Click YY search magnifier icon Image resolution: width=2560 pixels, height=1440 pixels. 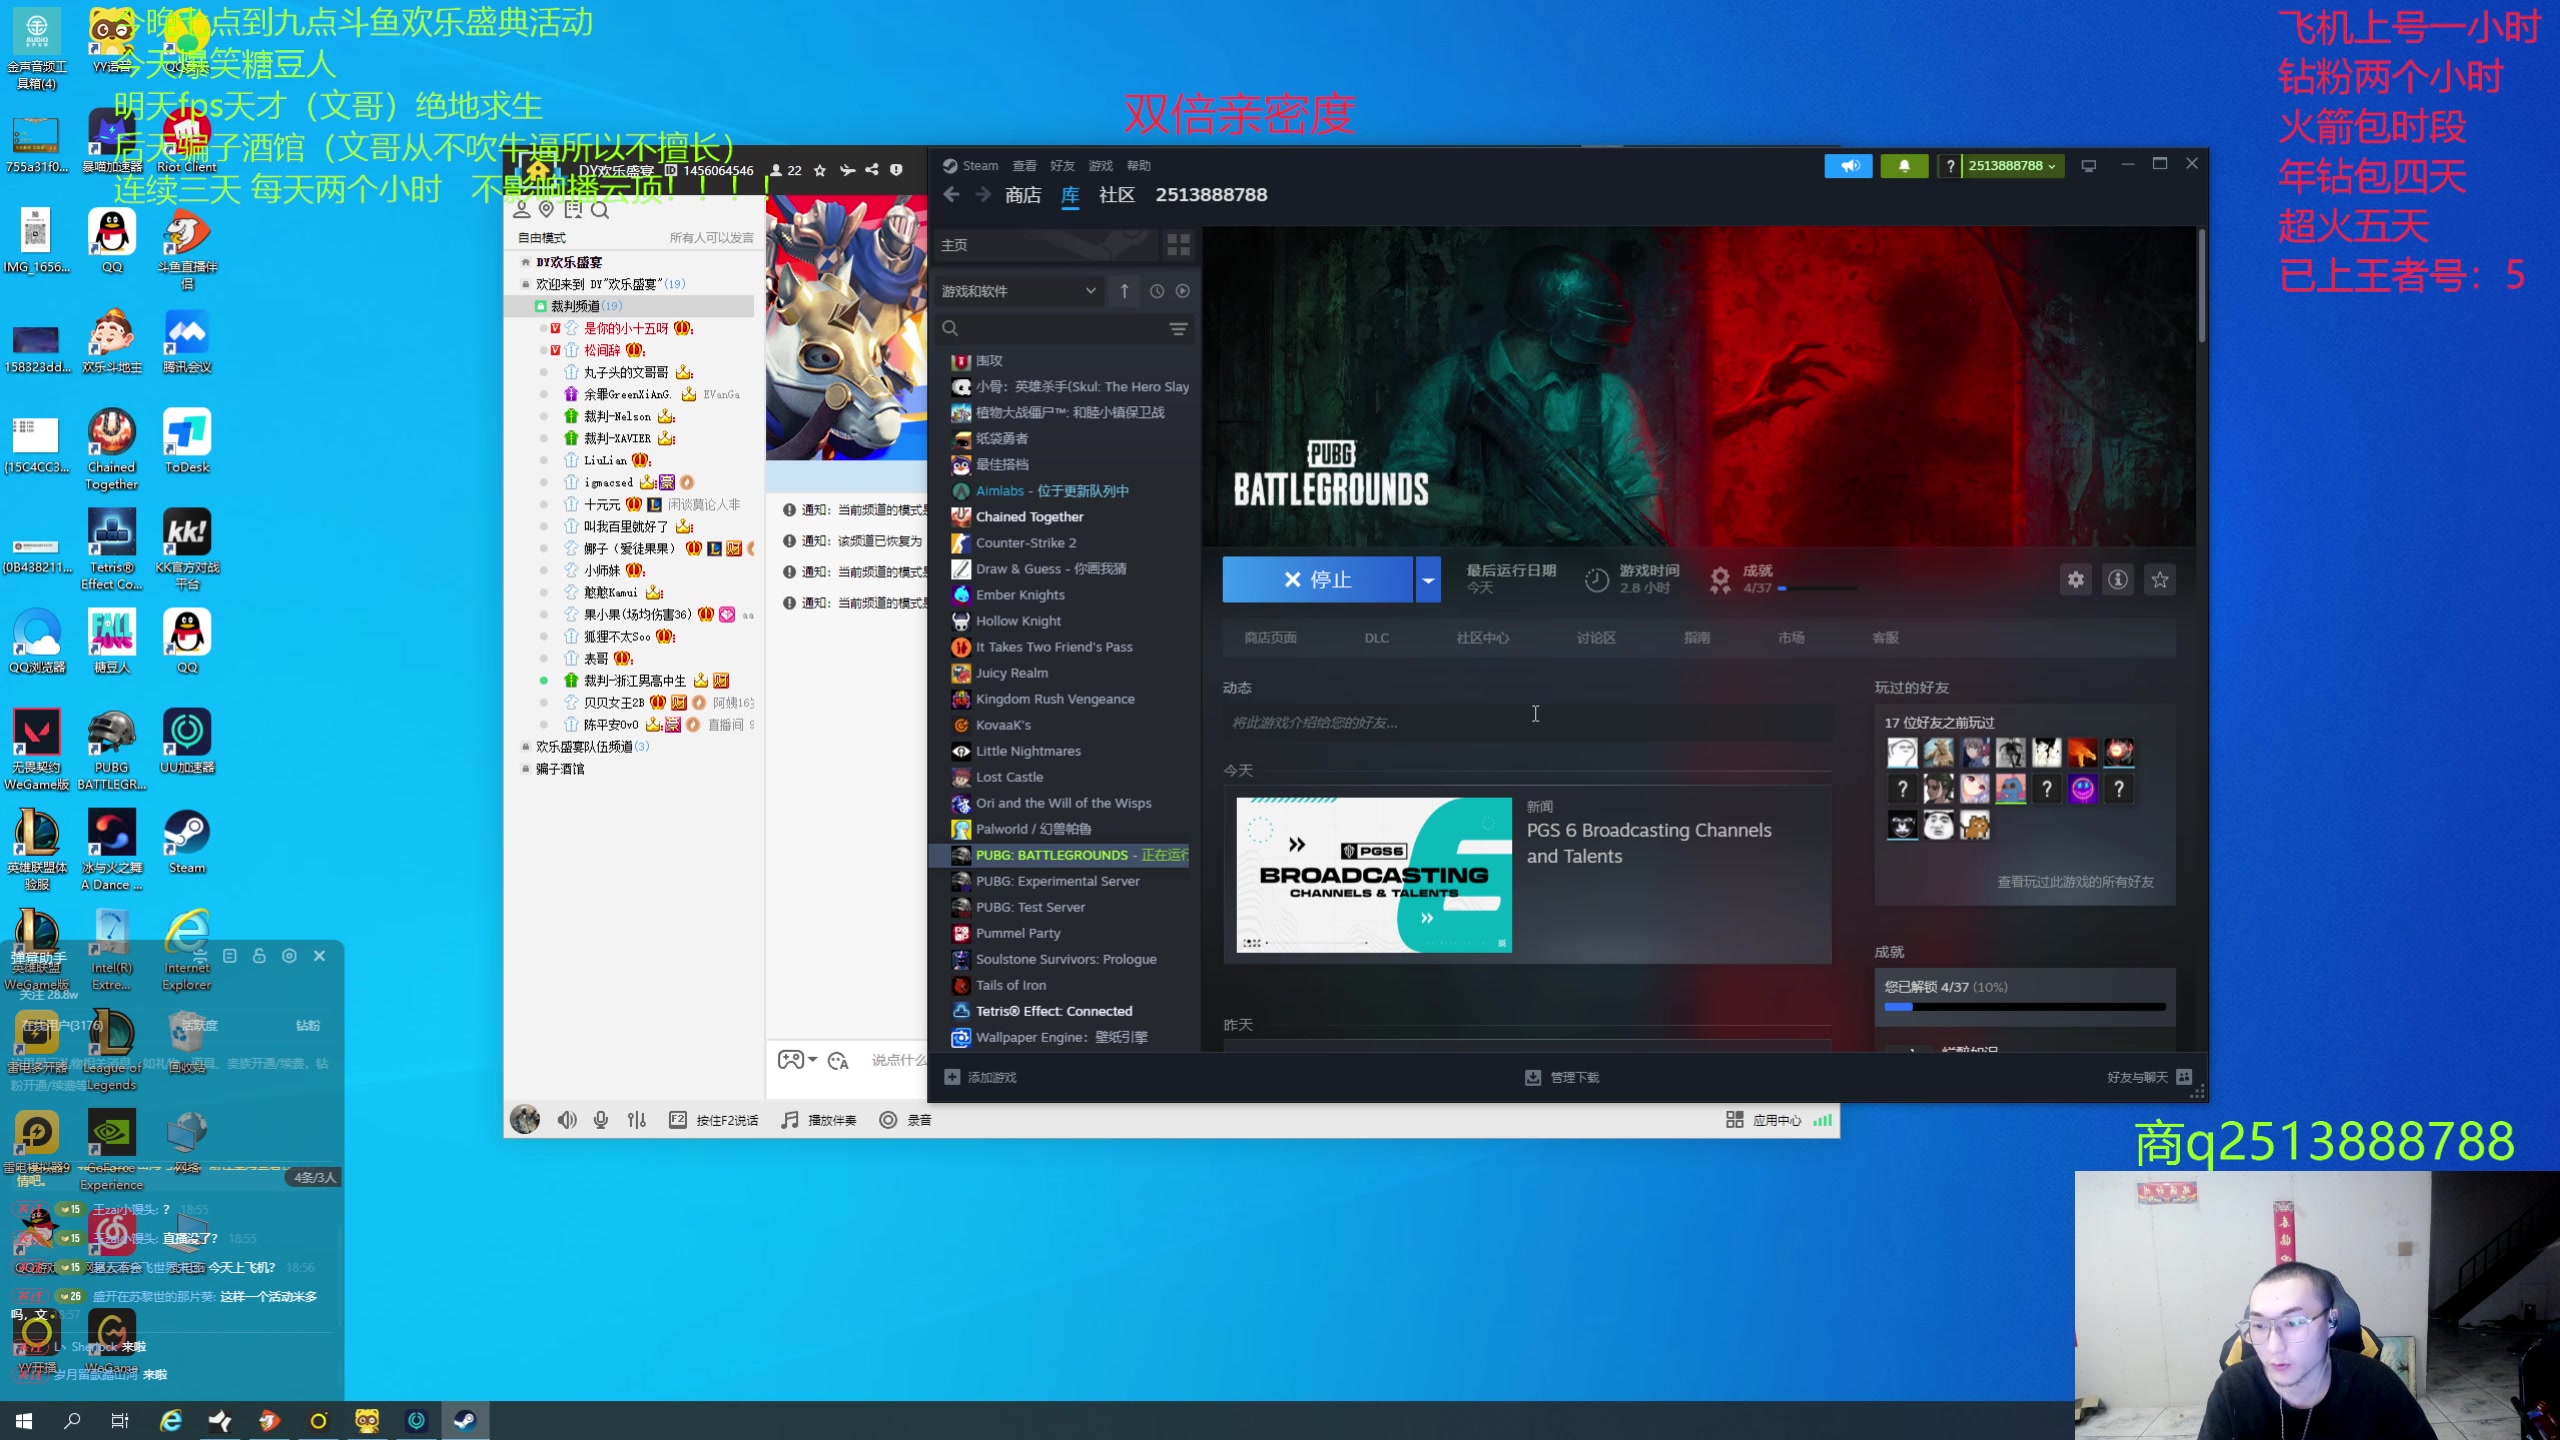coord(600,210)
